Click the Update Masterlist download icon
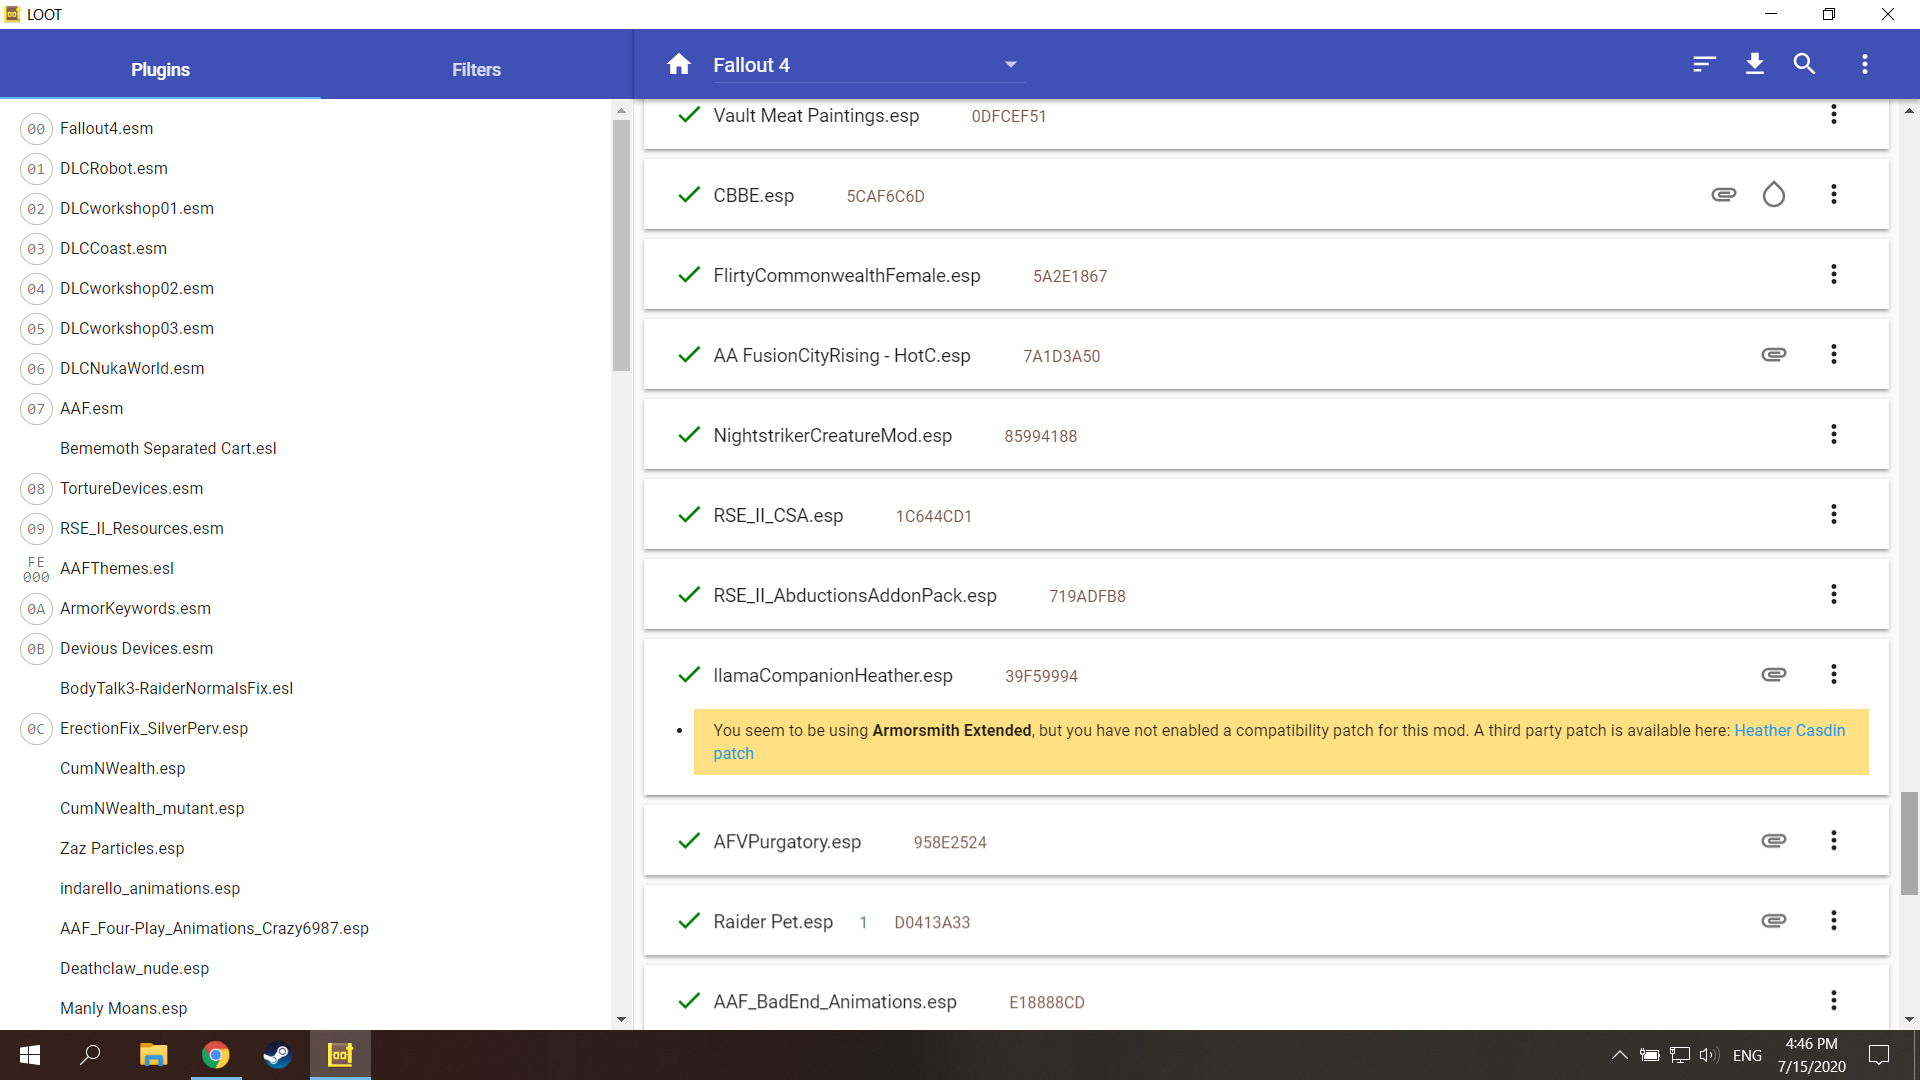This screenshot has width=1920, height=1080. [1755, 64]
